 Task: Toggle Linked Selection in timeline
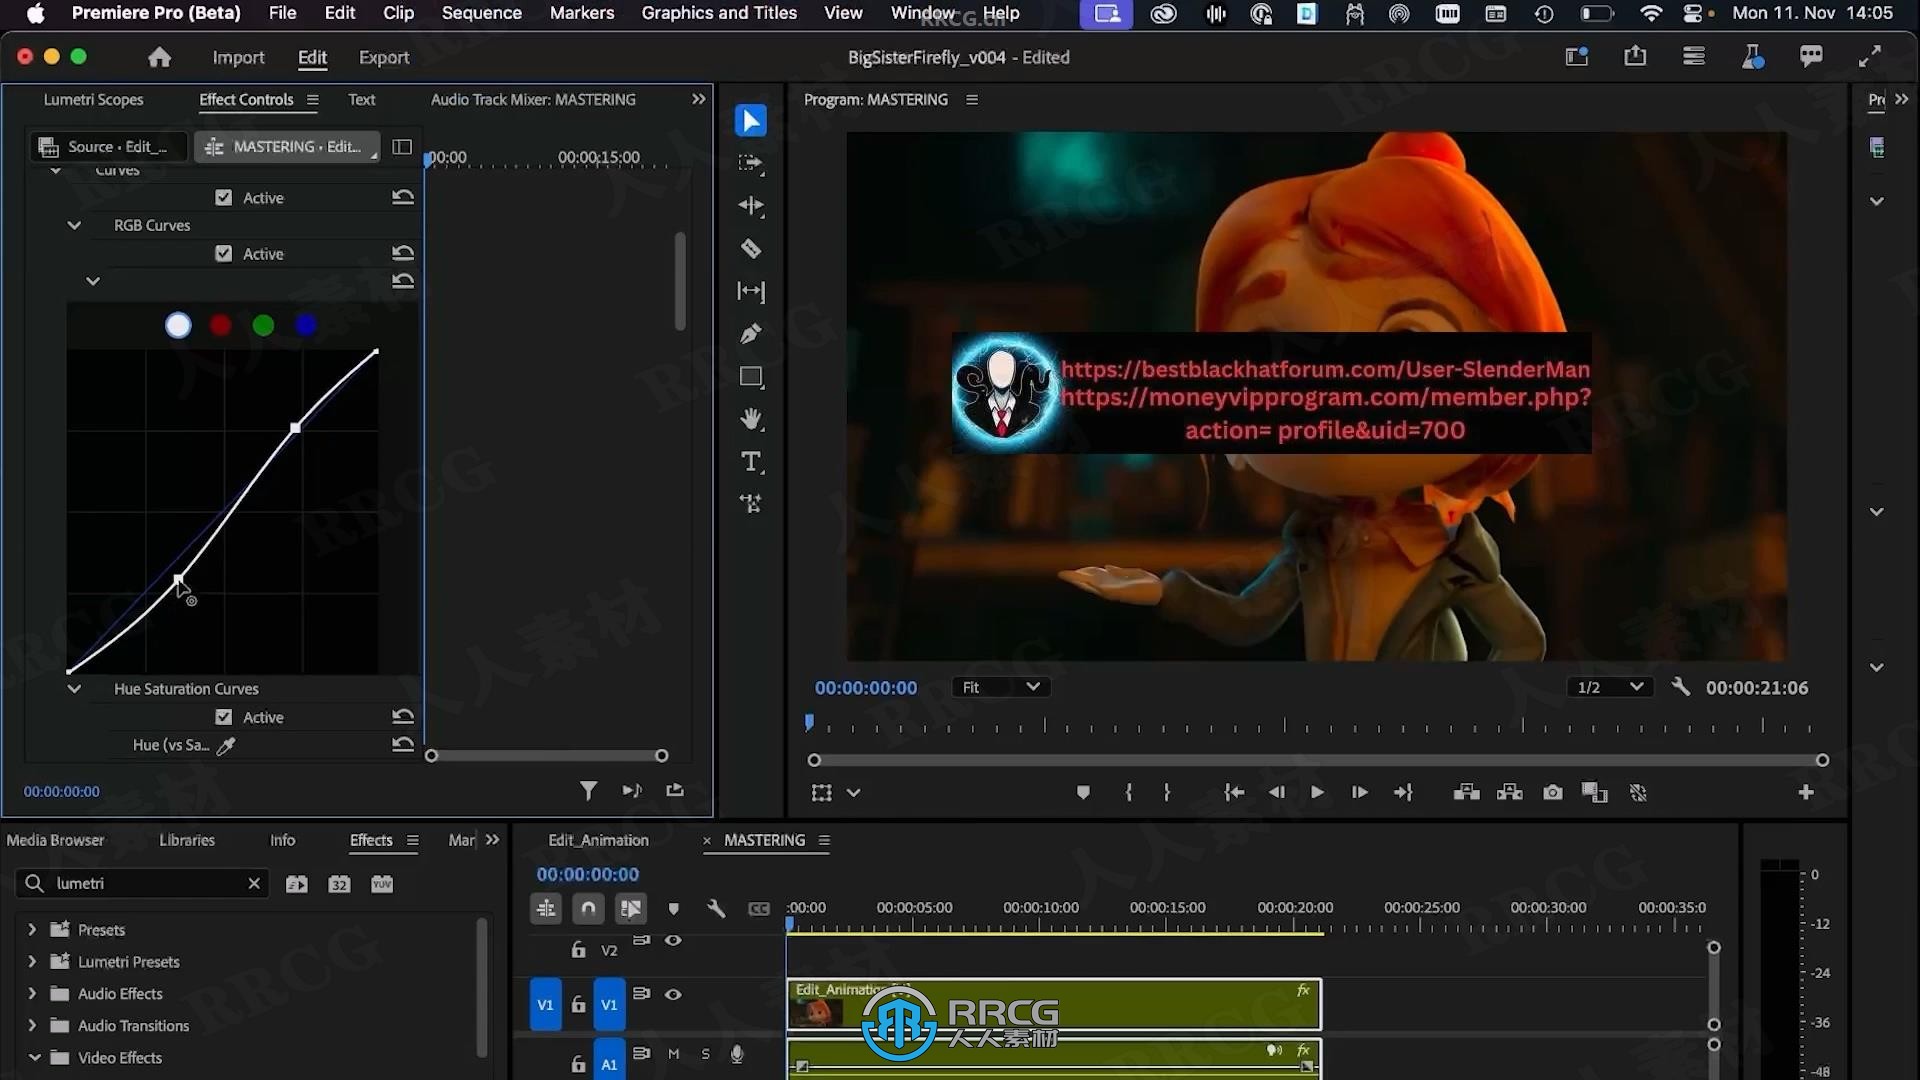(x=630, y=909)
